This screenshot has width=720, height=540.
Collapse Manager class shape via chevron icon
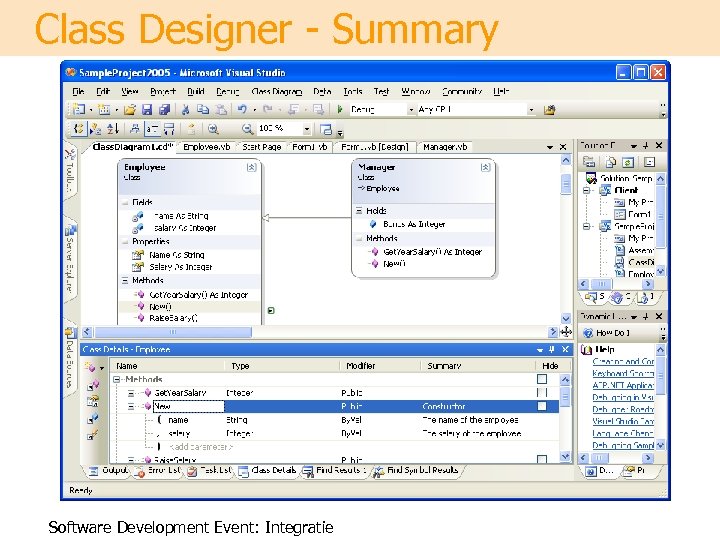(485, 168)
